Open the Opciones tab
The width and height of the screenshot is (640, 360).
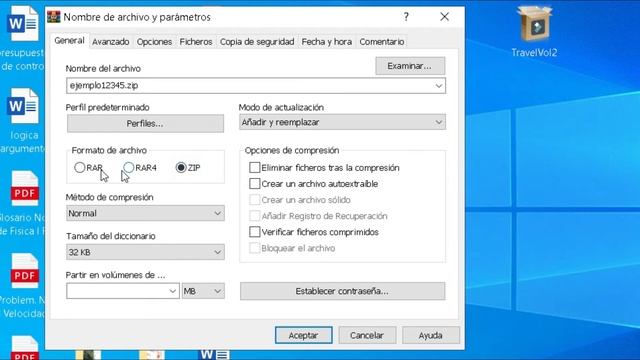coord(154,42)
